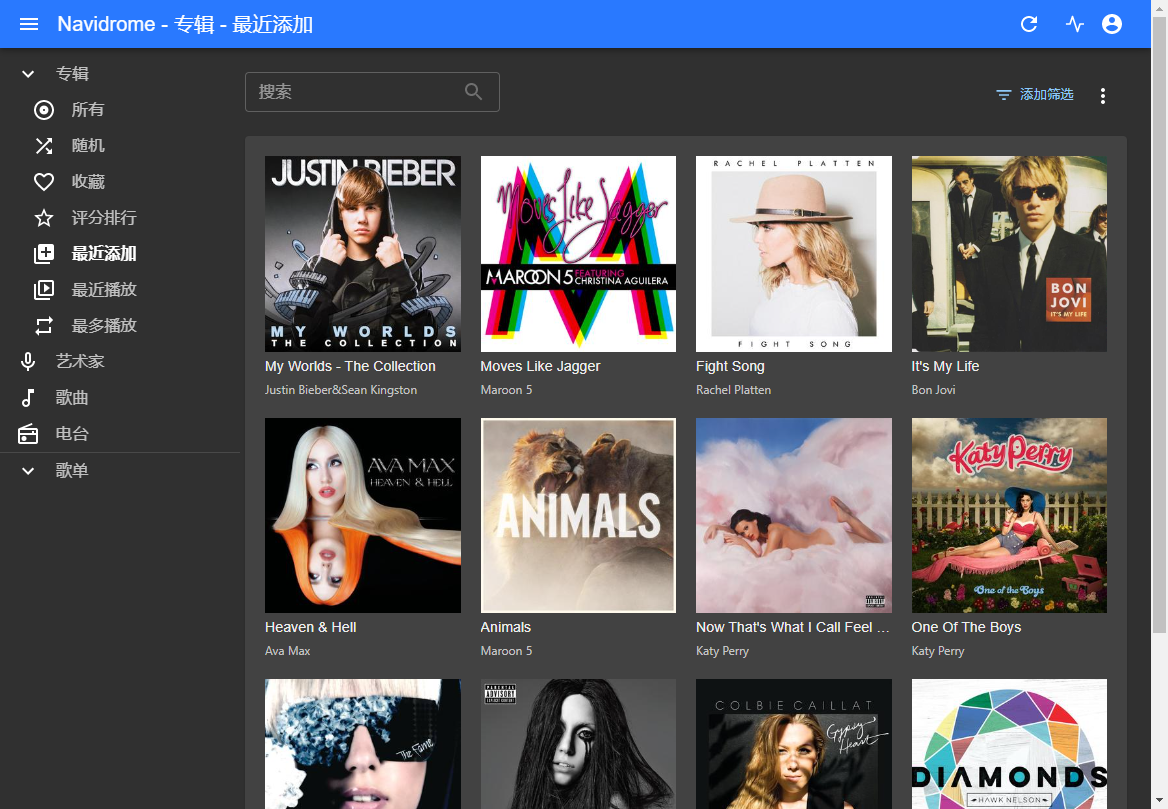
Task: Open the hamburger sidebar menu
Action: point(29,24)
